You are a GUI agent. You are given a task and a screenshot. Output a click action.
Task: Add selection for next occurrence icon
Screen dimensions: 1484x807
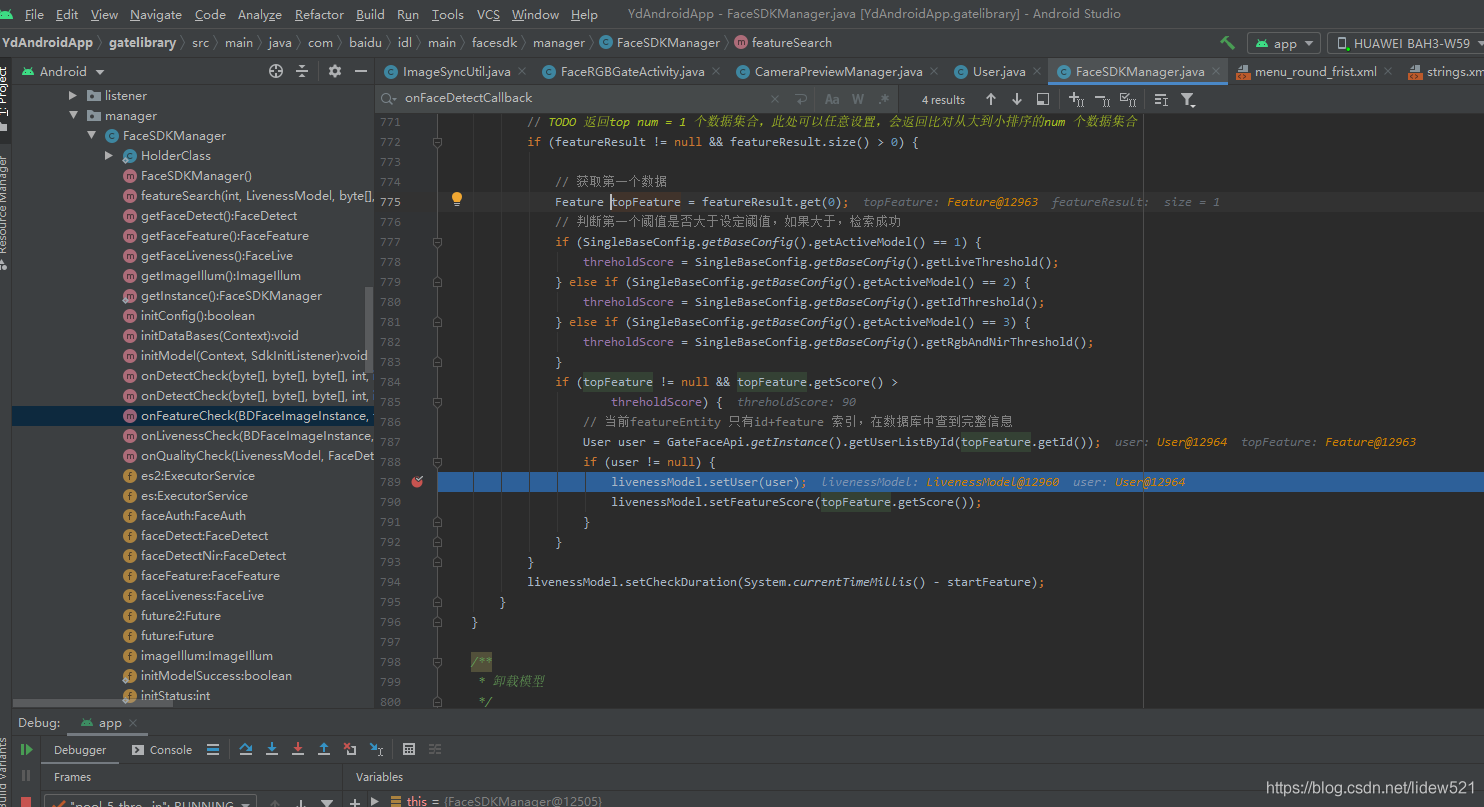[x=1076, y=99]
